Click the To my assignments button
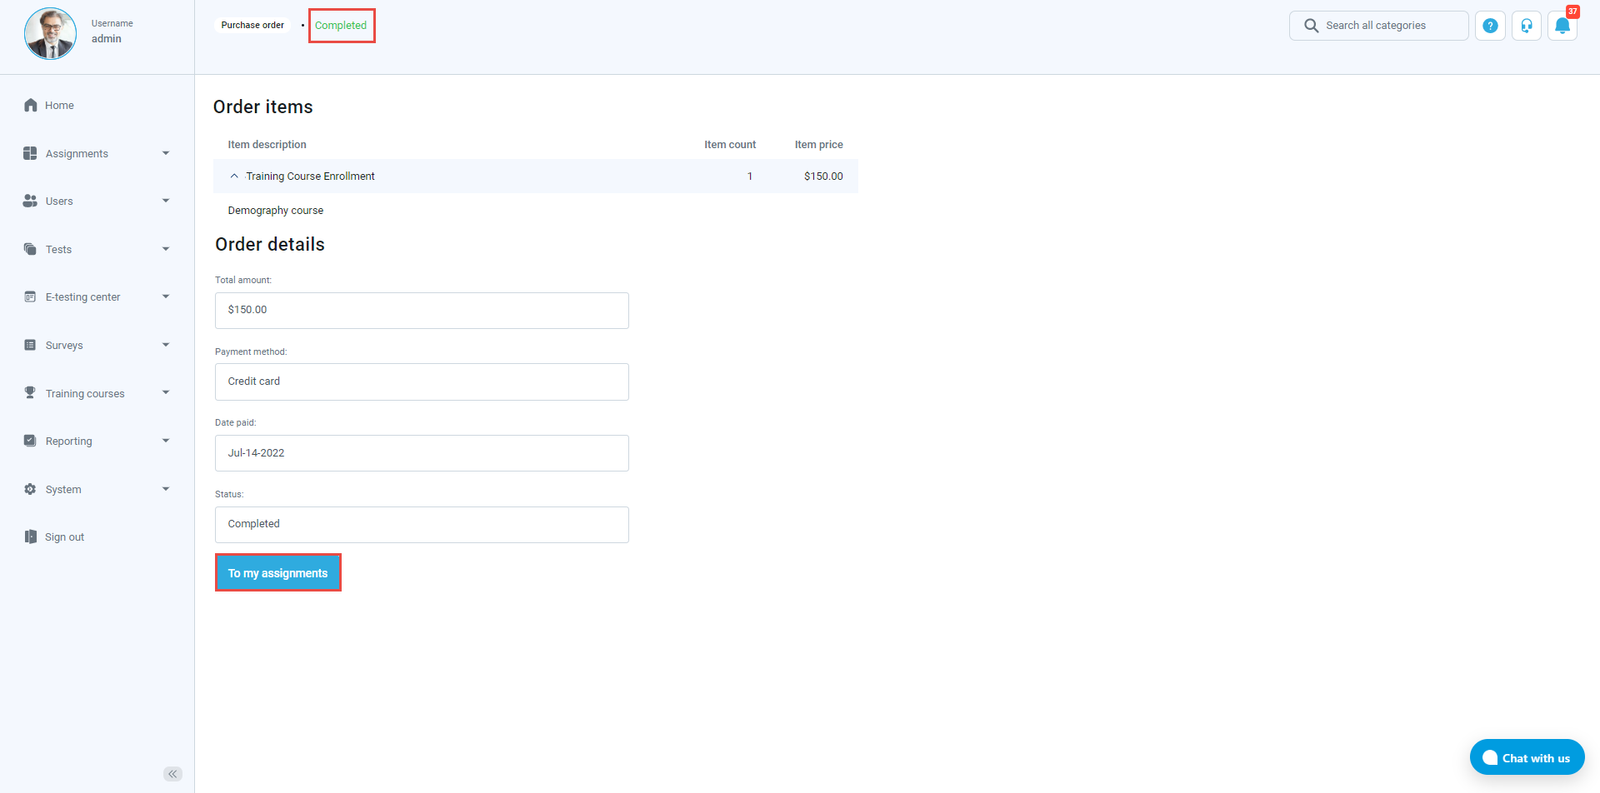The width and height of the screenshot is (1600, 793). [278, 573]
